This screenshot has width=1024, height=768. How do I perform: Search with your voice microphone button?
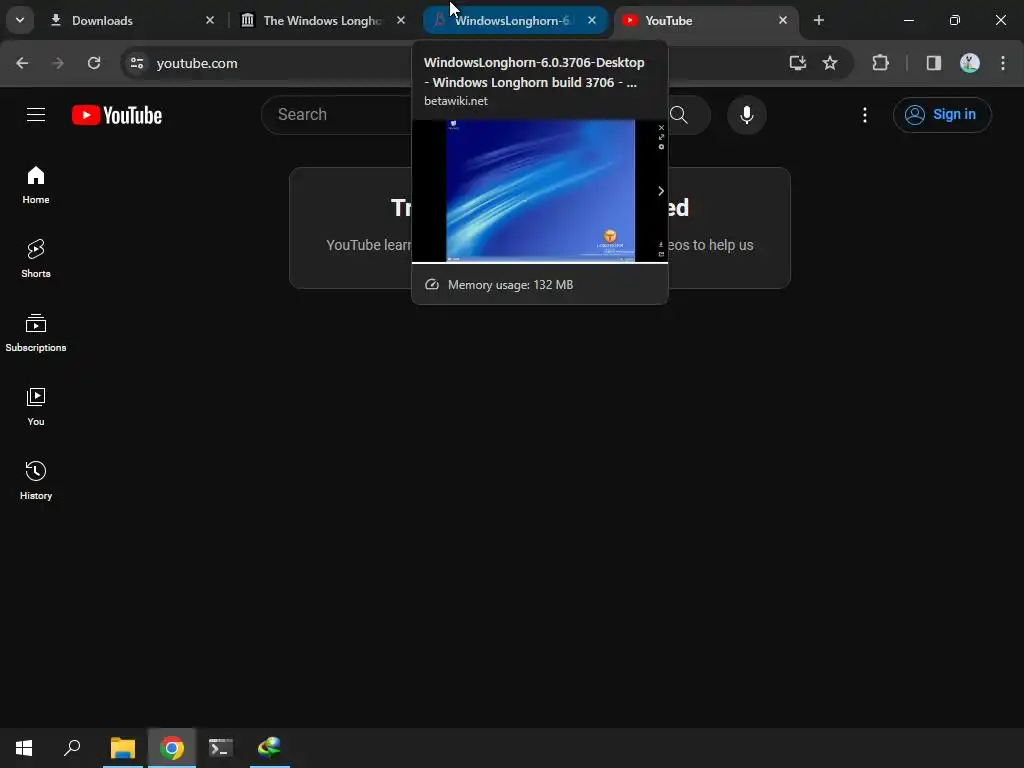pyautogui.click(x=746, y=115)
